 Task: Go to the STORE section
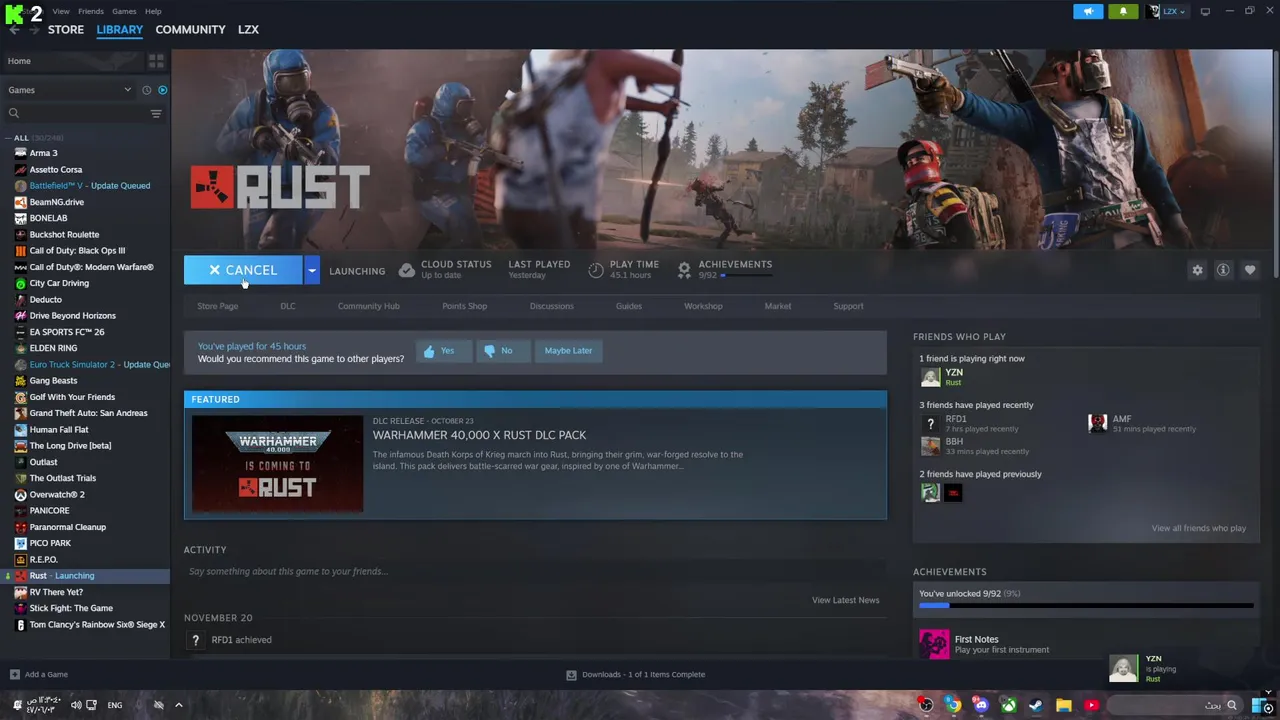66,30
